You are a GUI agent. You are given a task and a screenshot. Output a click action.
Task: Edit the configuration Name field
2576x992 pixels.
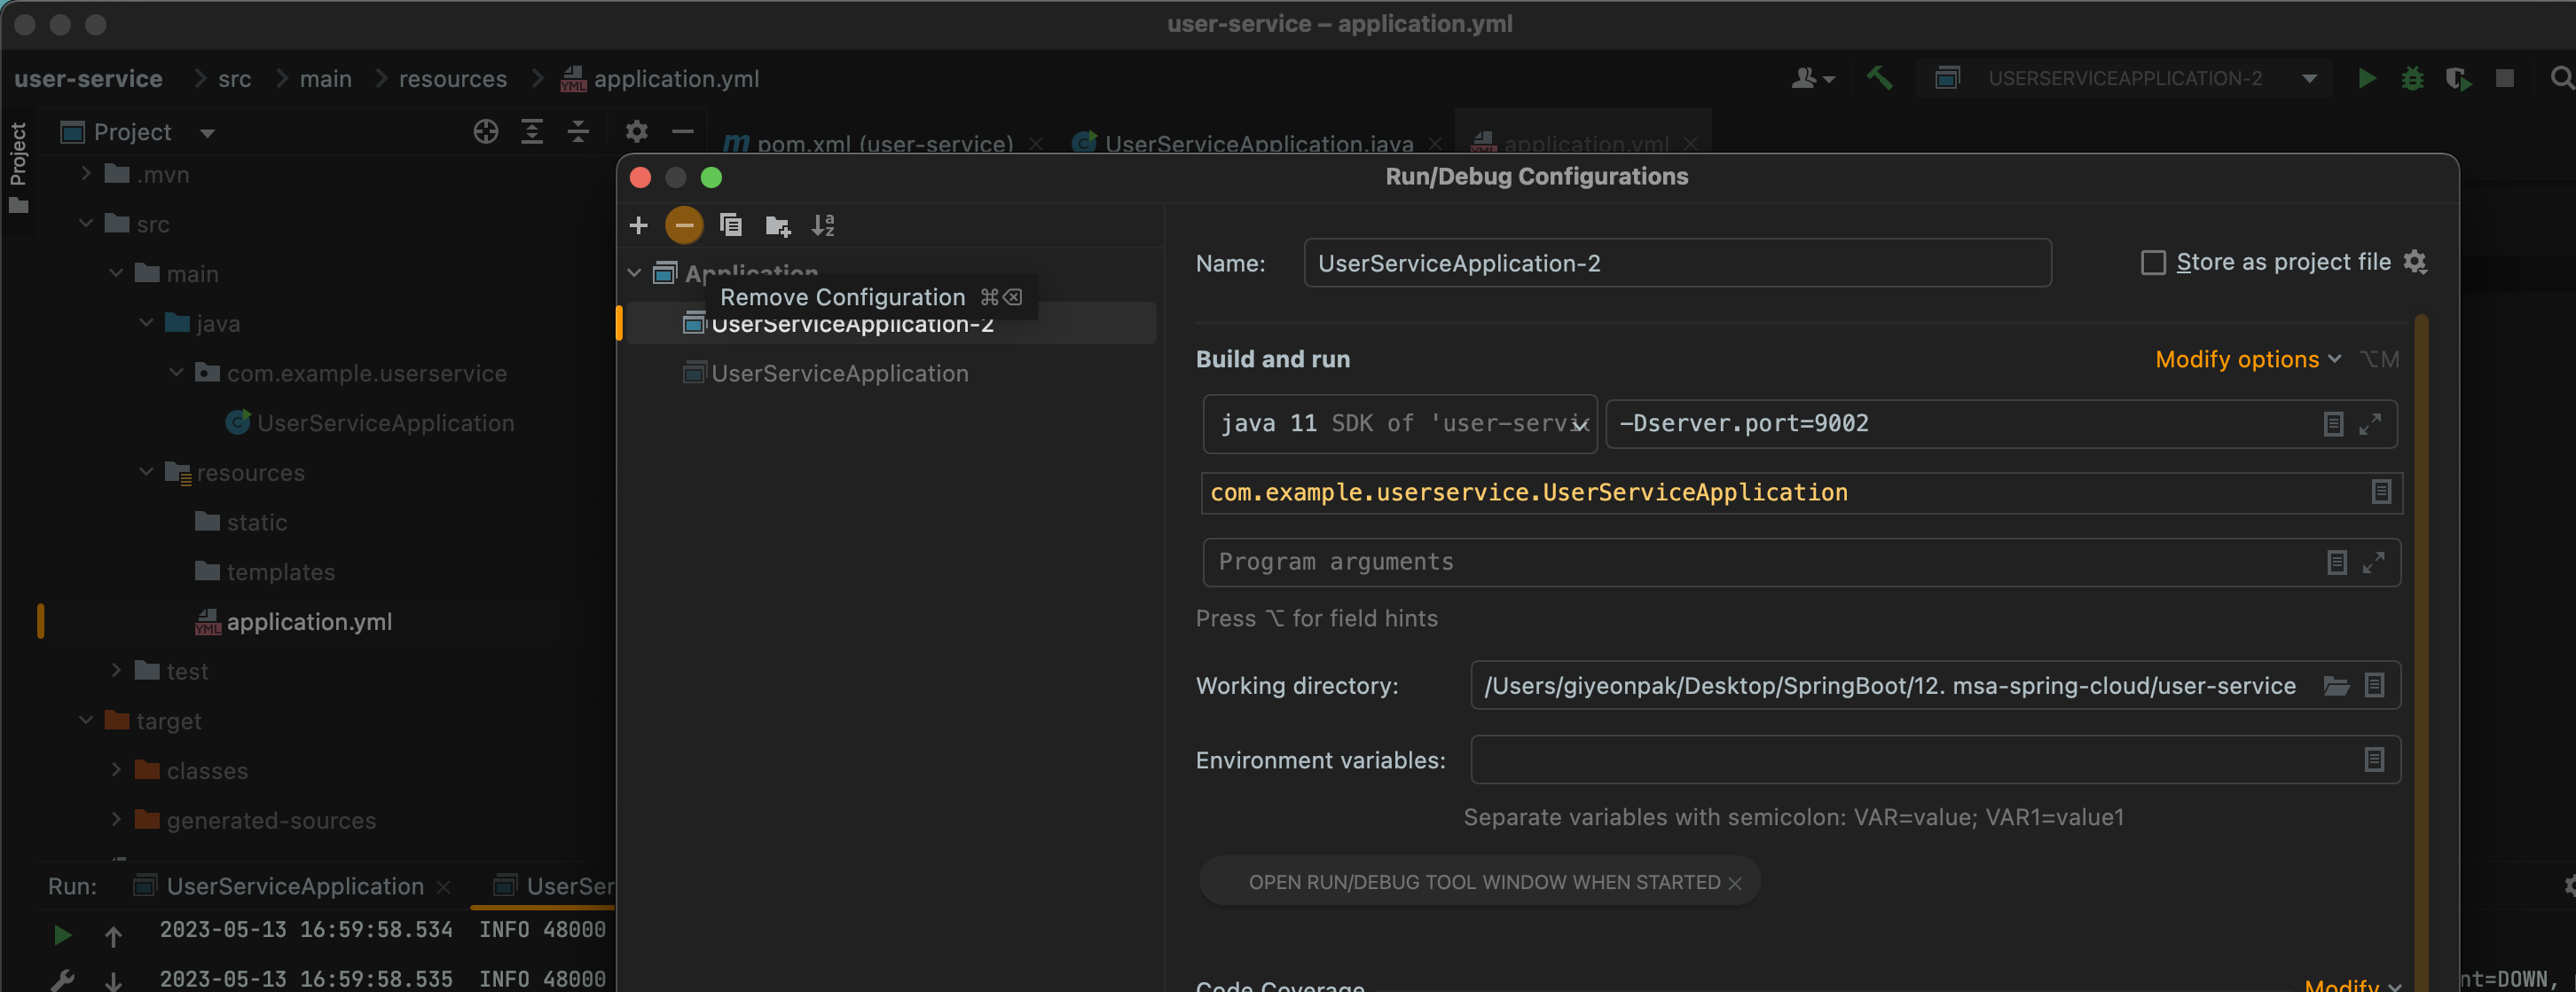tap(1677, 263)
